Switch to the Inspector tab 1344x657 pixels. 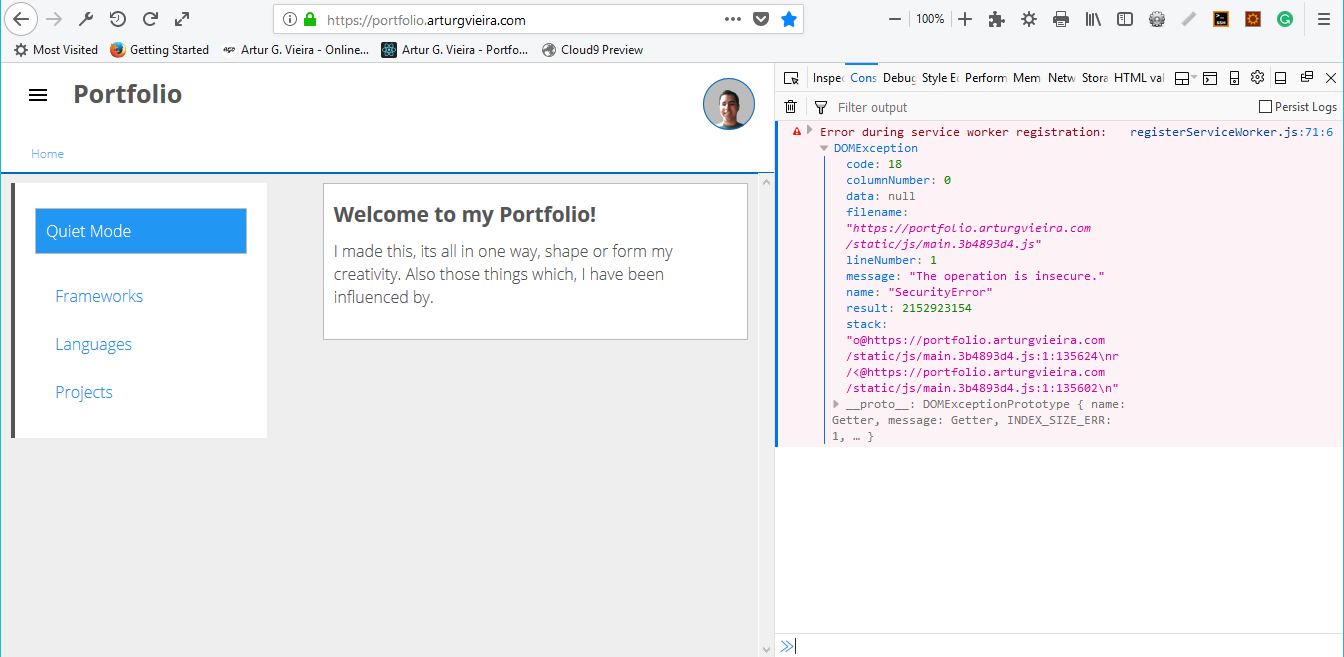(x=828, y=78)
